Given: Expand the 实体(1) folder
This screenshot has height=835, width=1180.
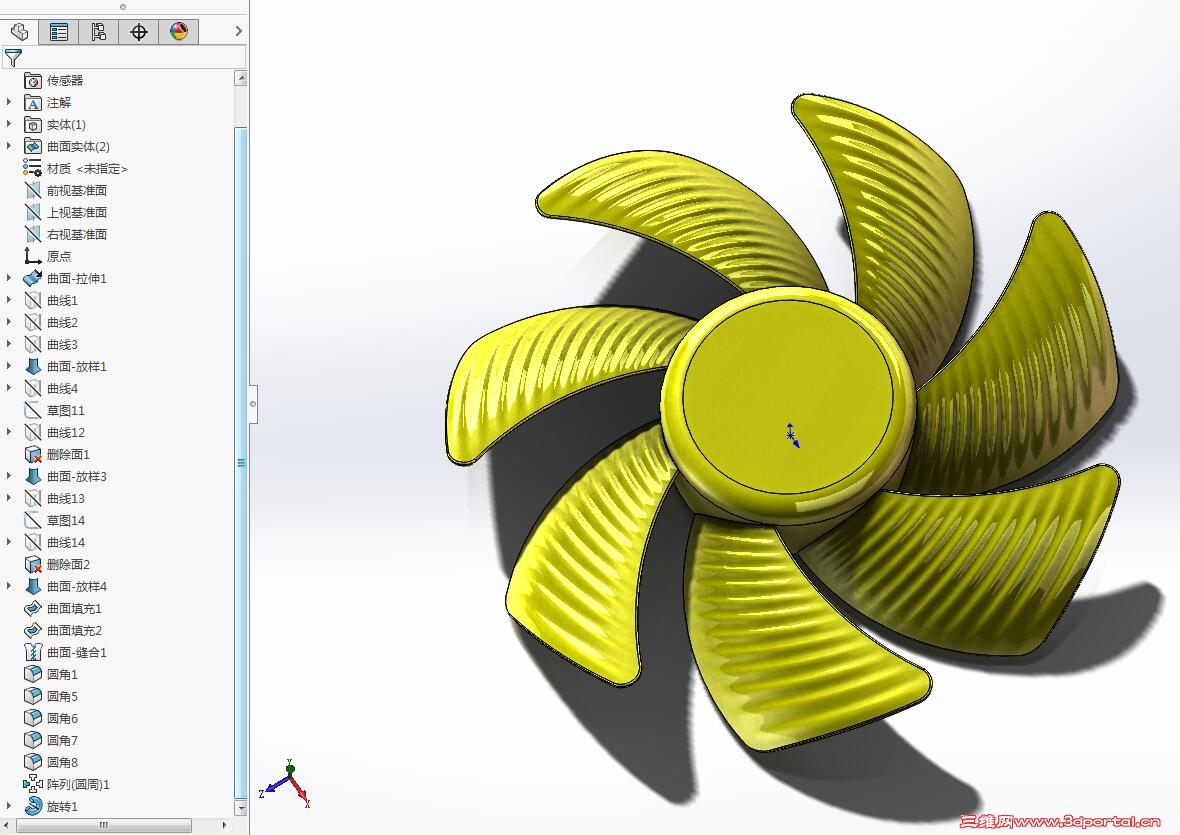Looking at the screenshot, I should (x=9, y=124).
